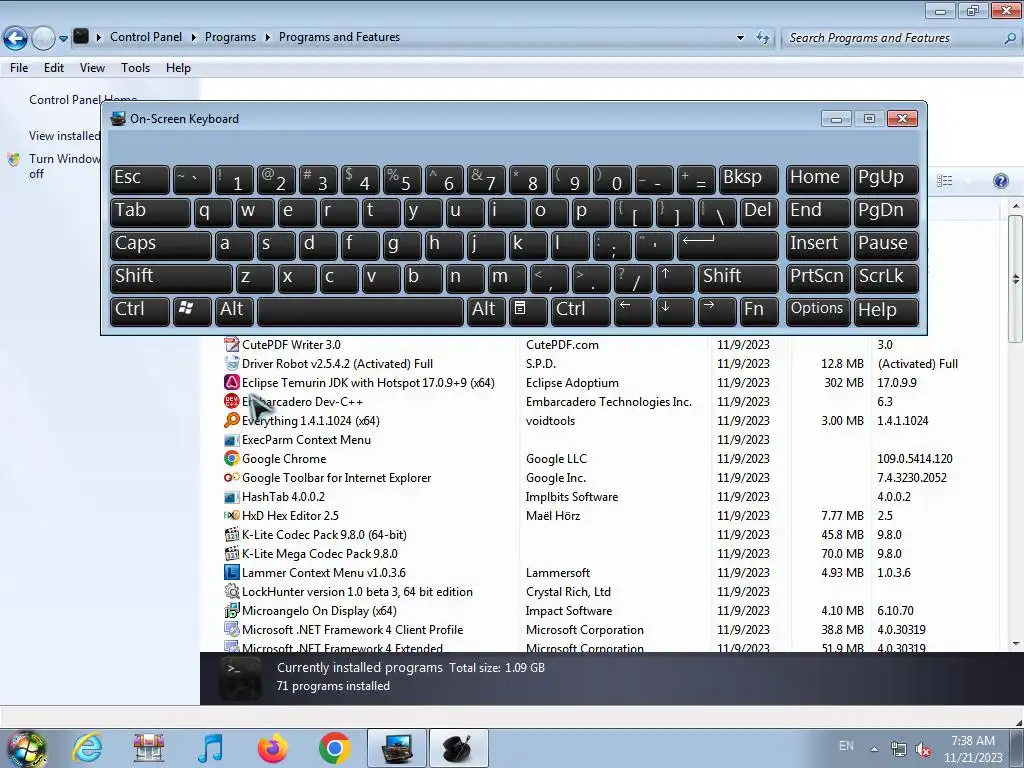This screenshot has height=768, width=1024.
Task: Click the scroll down arrow of program list
Action: coord(1016,644)
